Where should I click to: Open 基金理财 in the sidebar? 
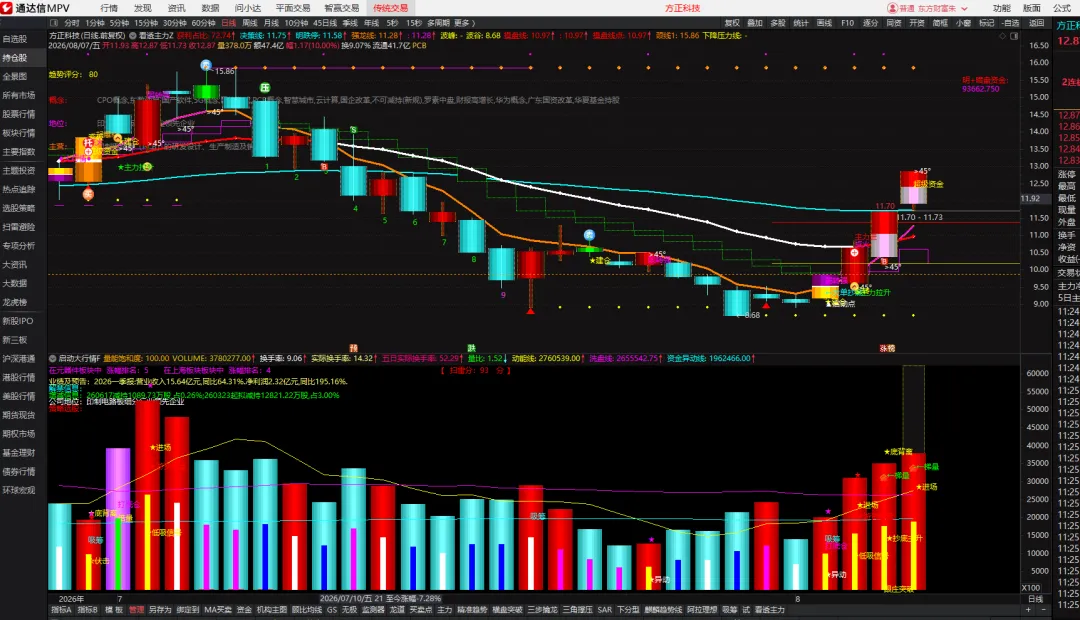(x=19, y=453)
